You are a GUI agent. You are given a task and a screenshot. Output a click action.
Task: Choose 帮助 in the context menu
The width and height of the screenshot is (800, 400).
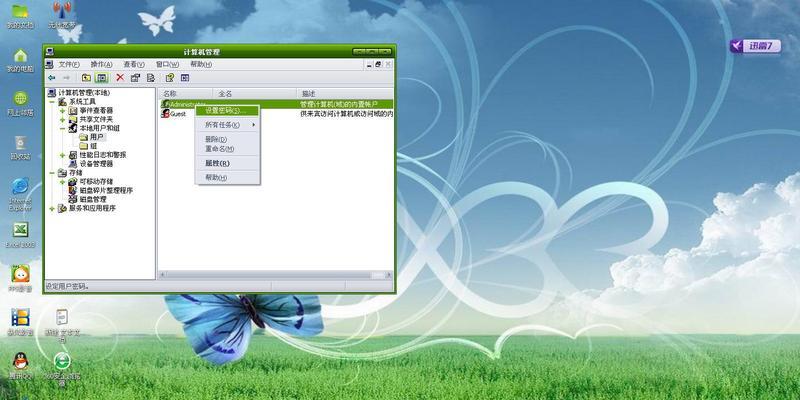(228, 178)
